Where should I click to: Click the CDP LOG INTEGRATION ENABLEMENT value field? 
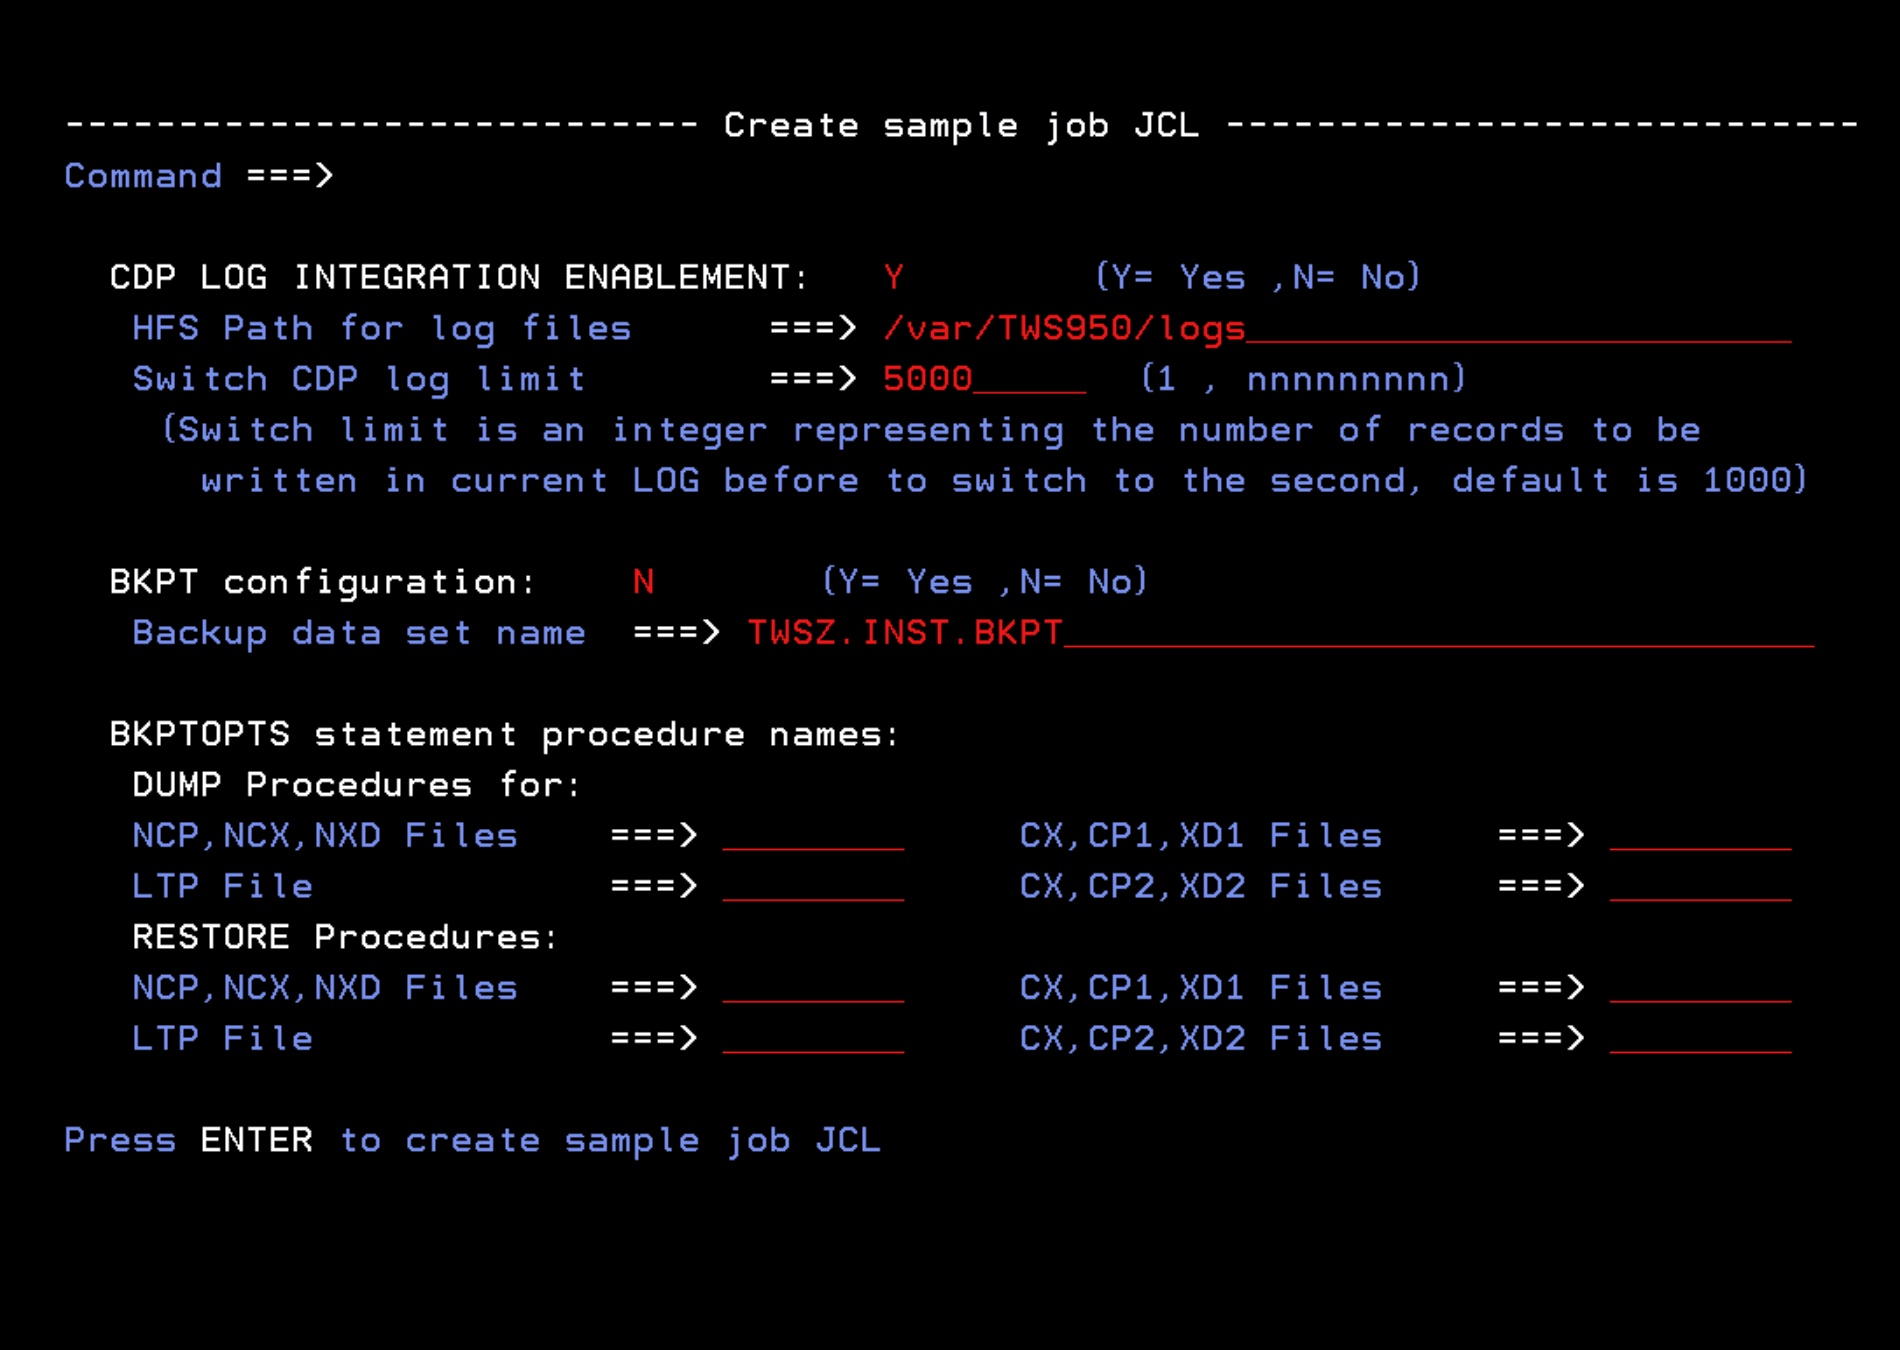(893, 277)
